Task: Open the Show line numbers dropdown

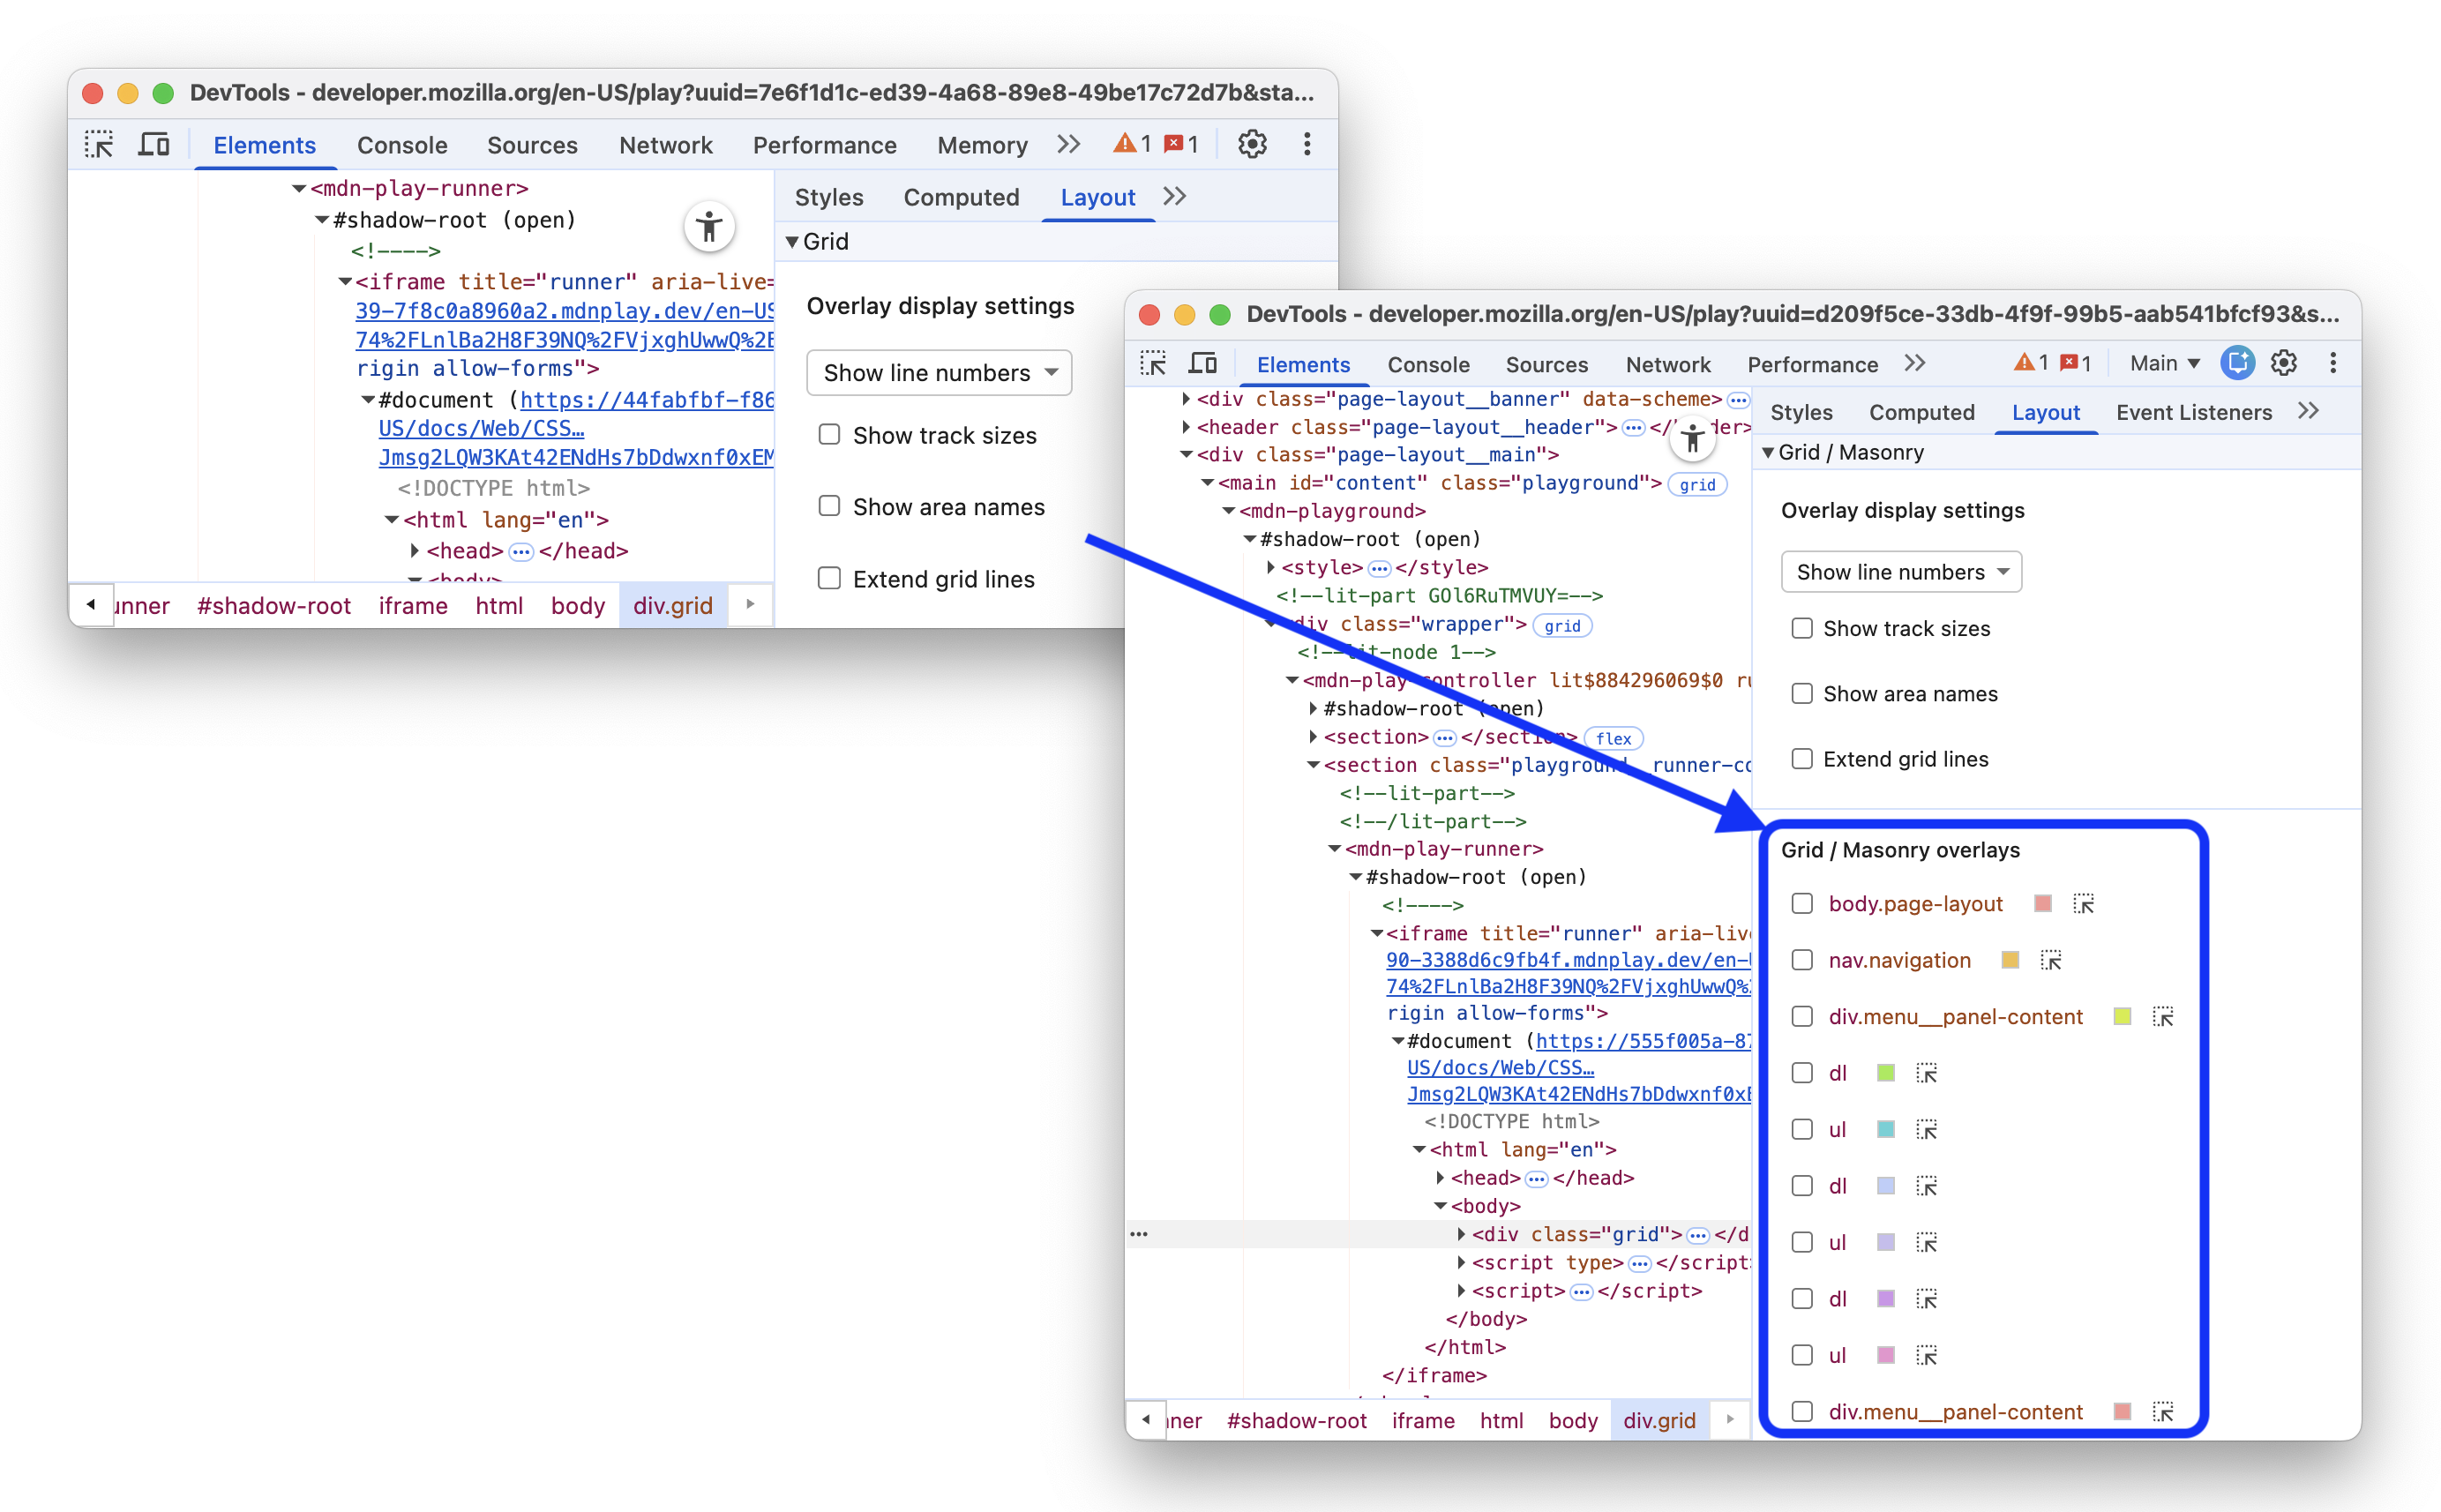Action: pyautogui.click(x=1901, y=571)
